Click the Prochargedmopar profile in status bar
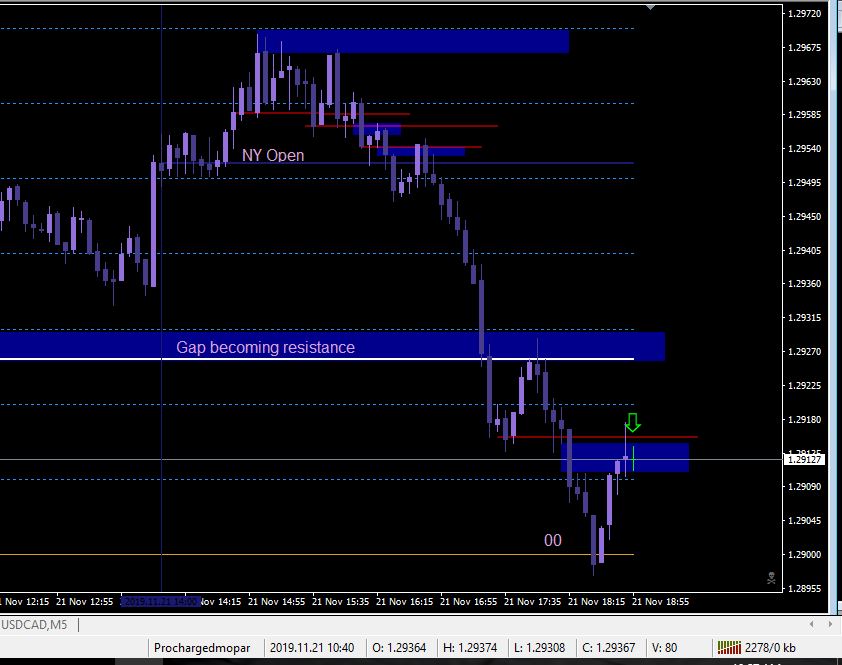842x665 pixels. click(x=202, y=648)
